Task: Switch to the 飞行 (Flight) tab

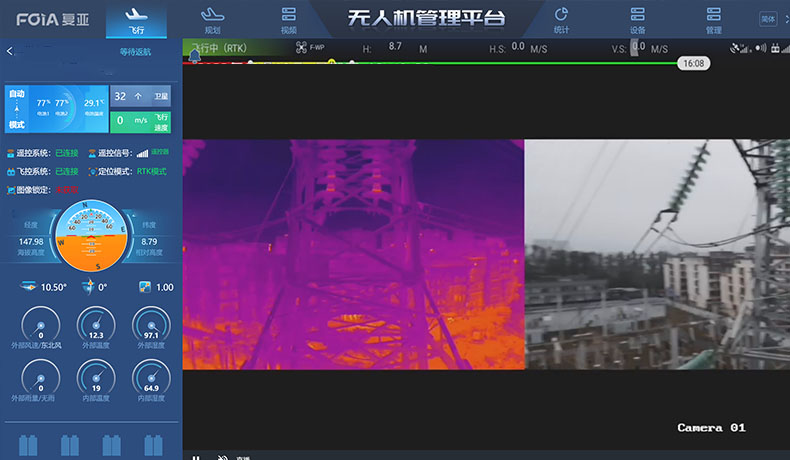Action: 137,20
